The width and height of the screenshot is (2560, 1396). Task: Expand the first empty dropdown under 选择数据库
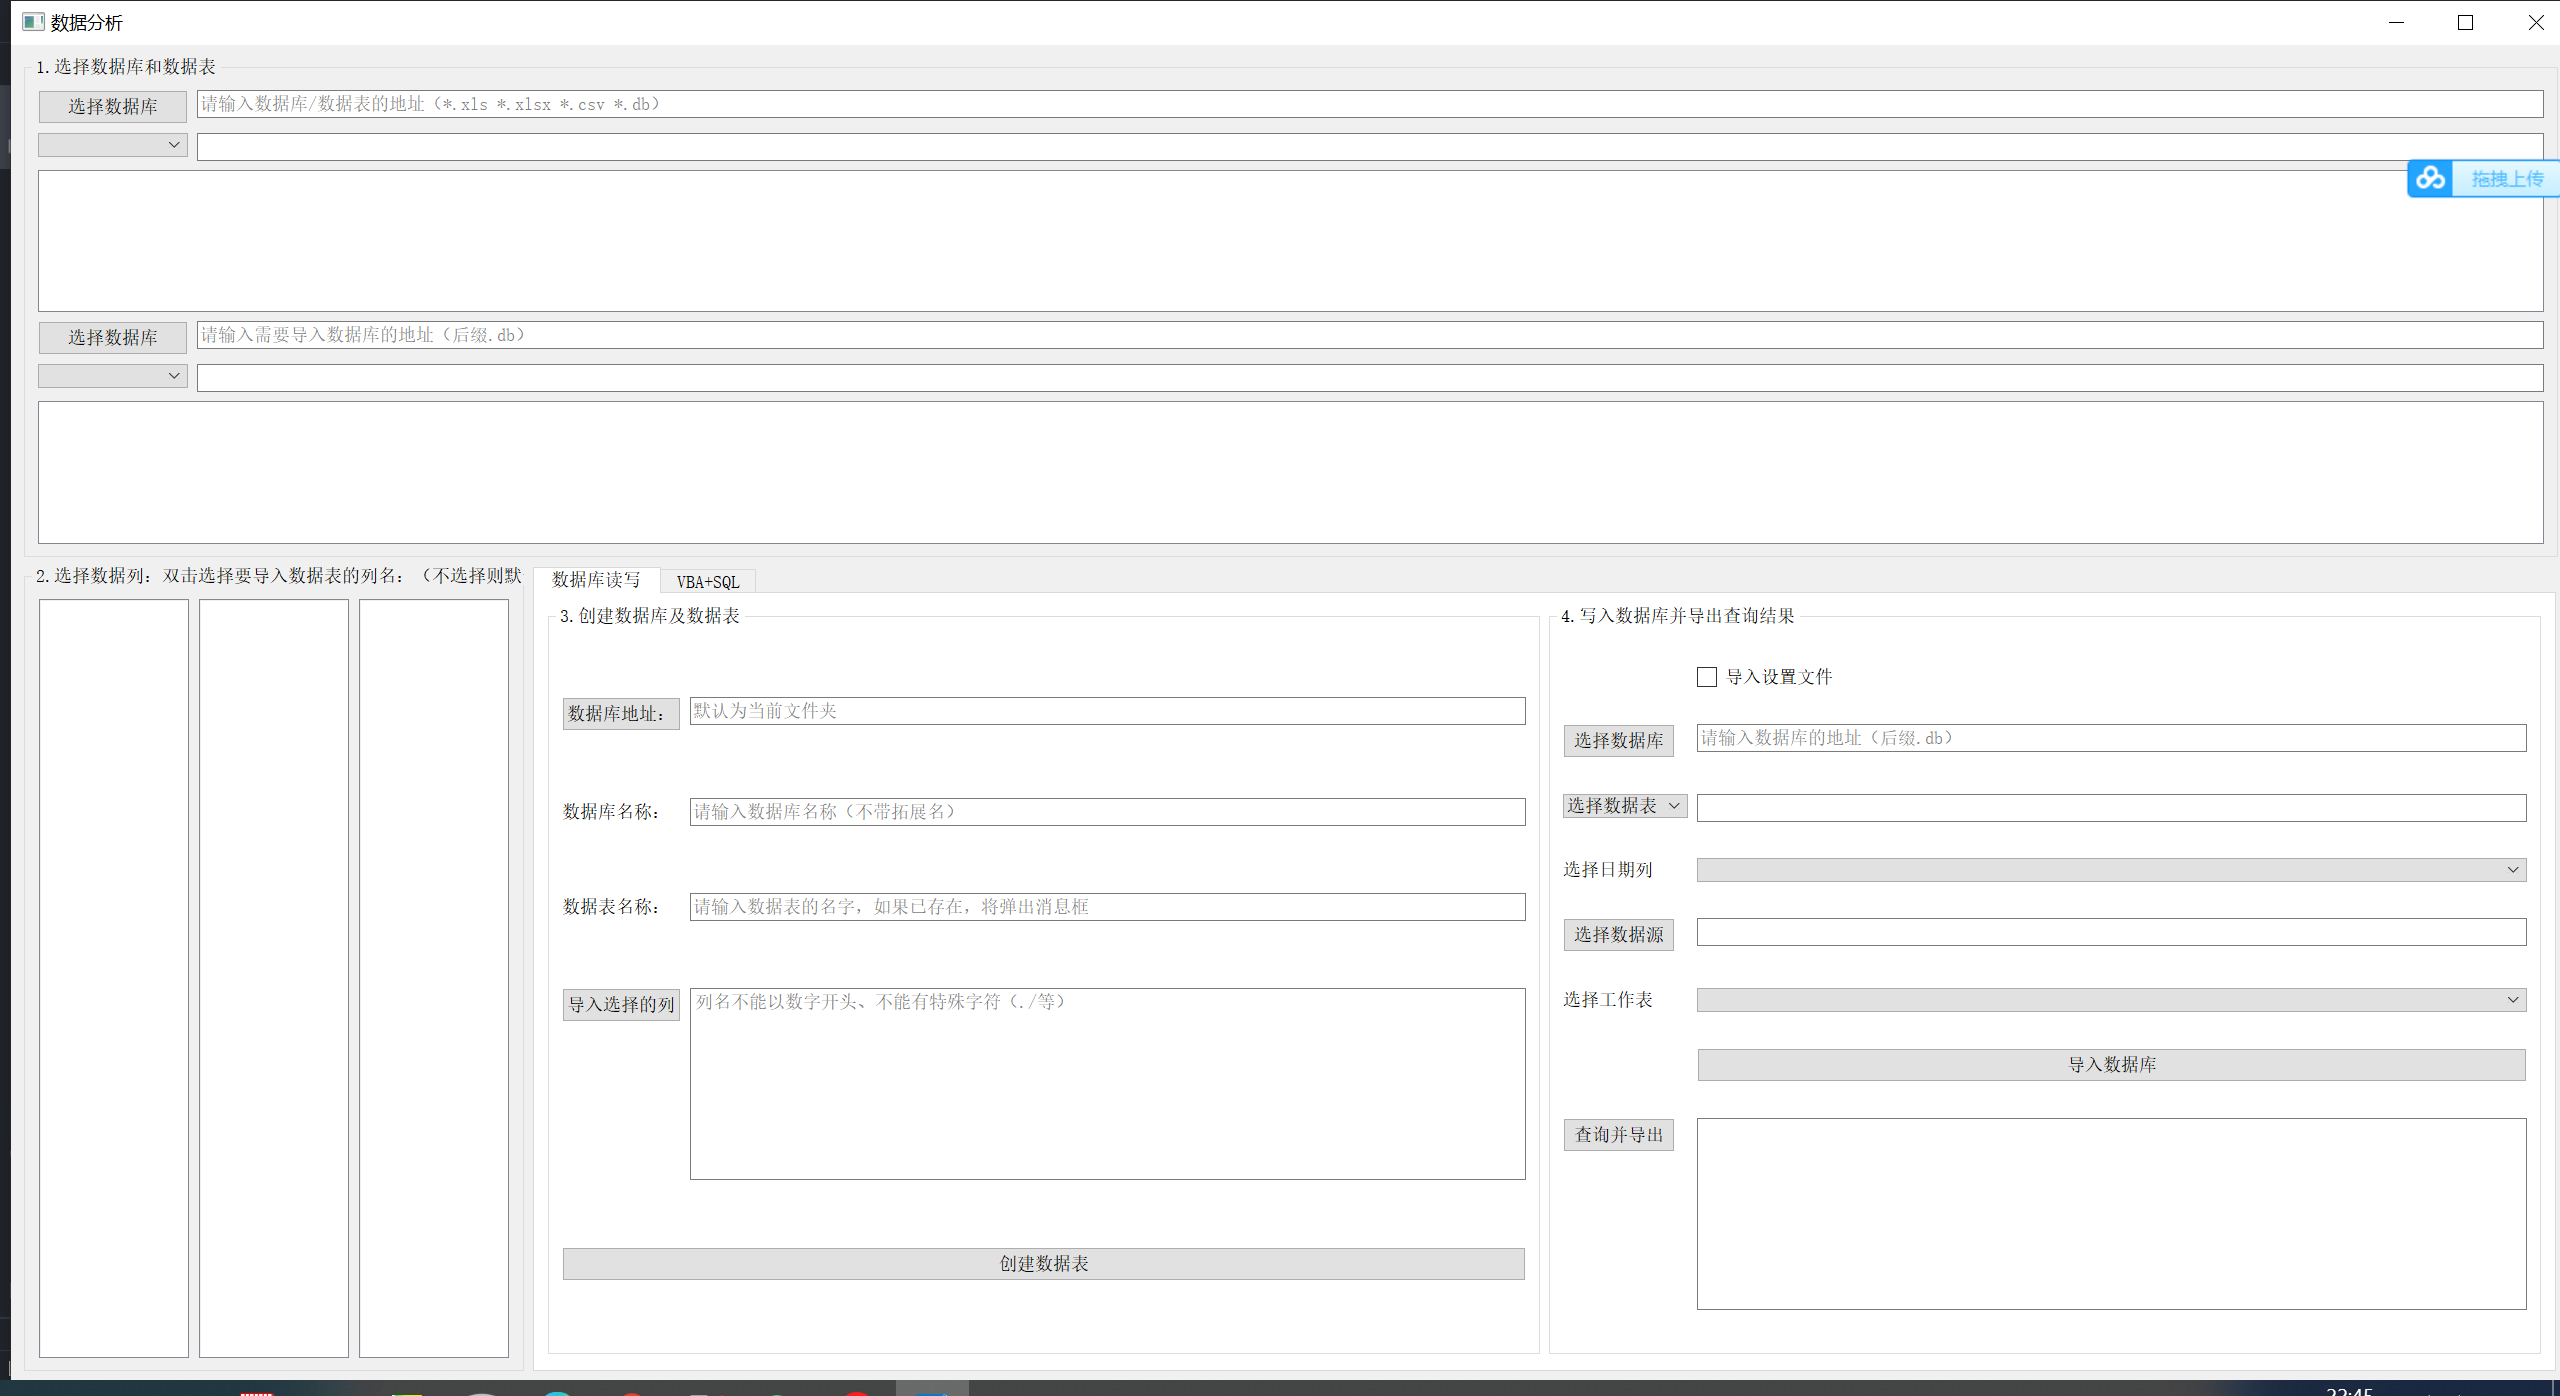(112, 145)
